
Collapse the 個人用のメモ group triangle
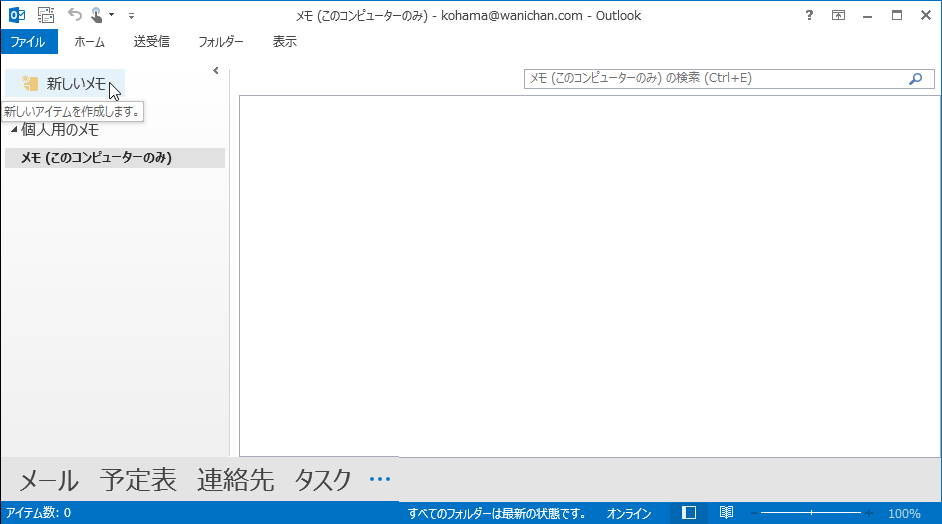[x=14, y=130]
